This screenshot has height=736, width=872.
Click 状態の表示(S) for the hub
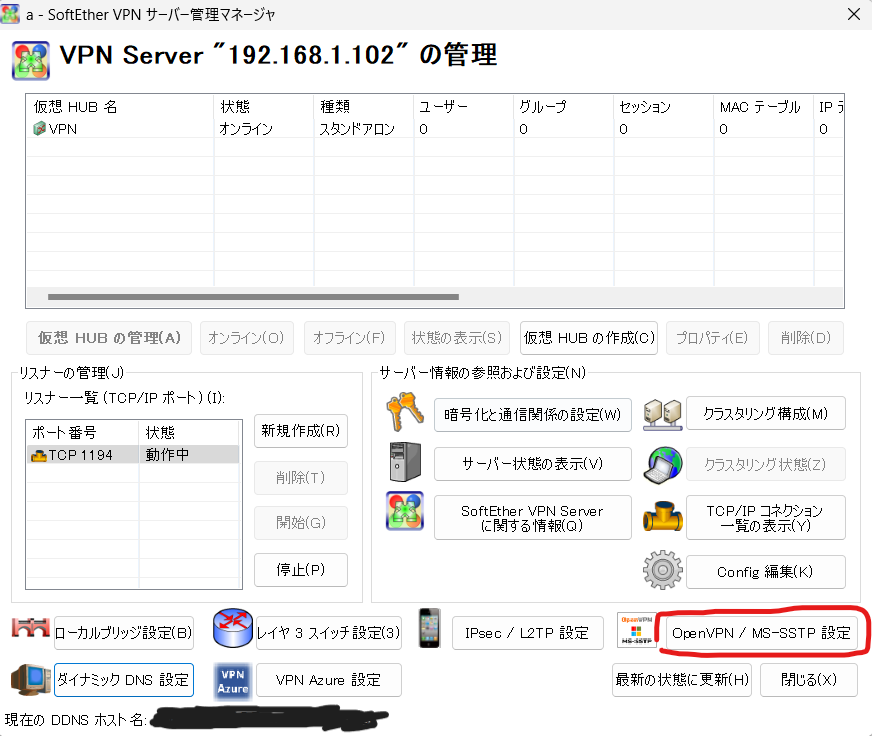pos(457,338)
